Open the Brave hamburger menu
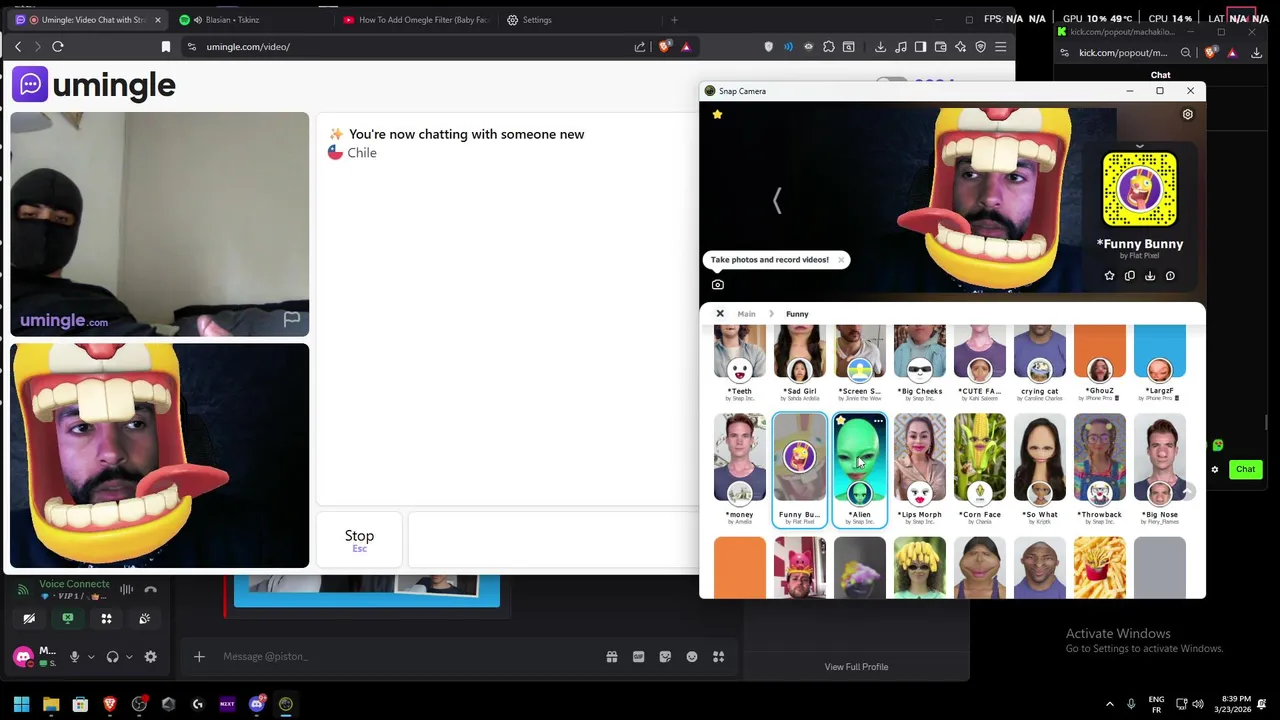Image resolution: width=1280 pixels, height=720 pixels. click(1000, 46)
